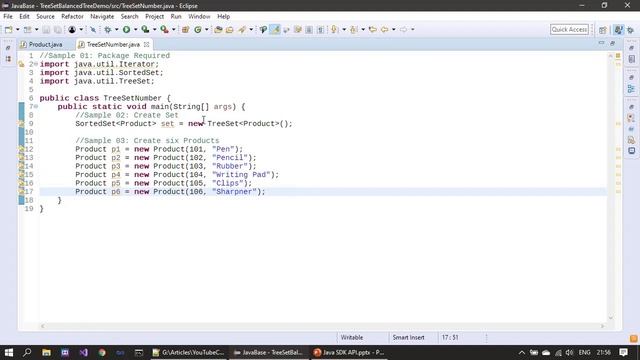Focus the Quick Access search field
640x360 pixels.
569,29
